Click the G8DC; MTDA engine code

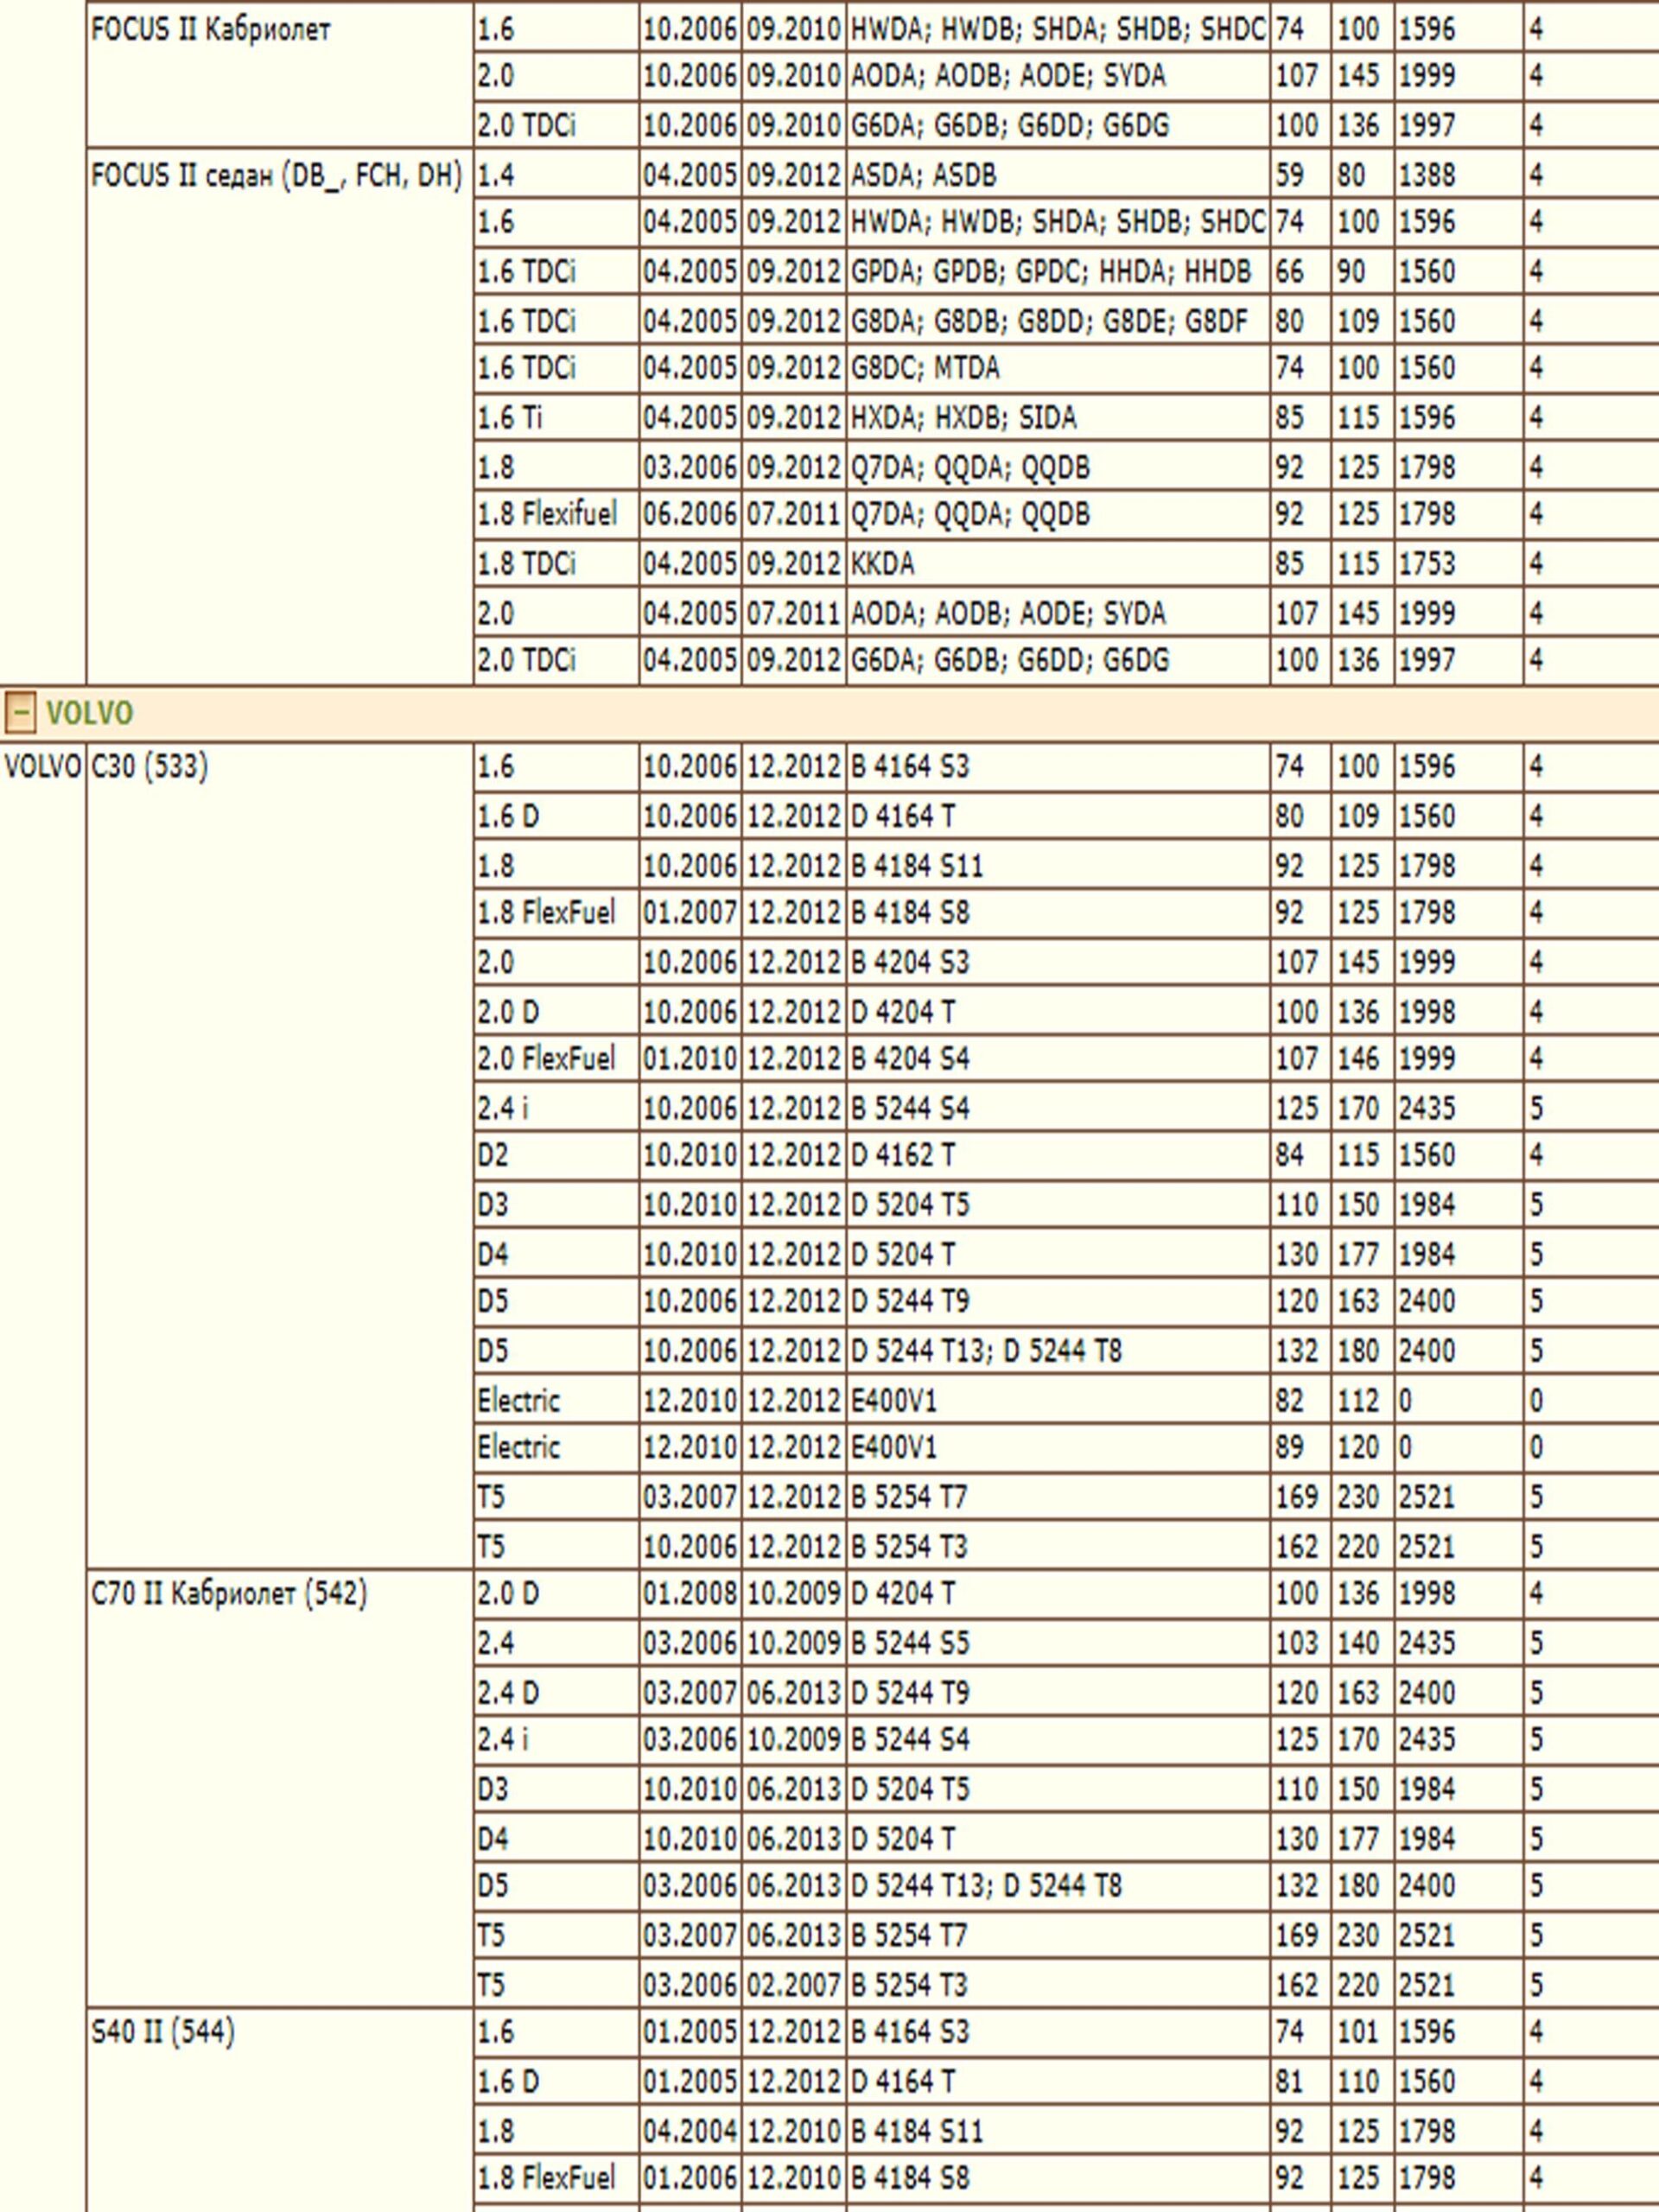coord(925,368)
